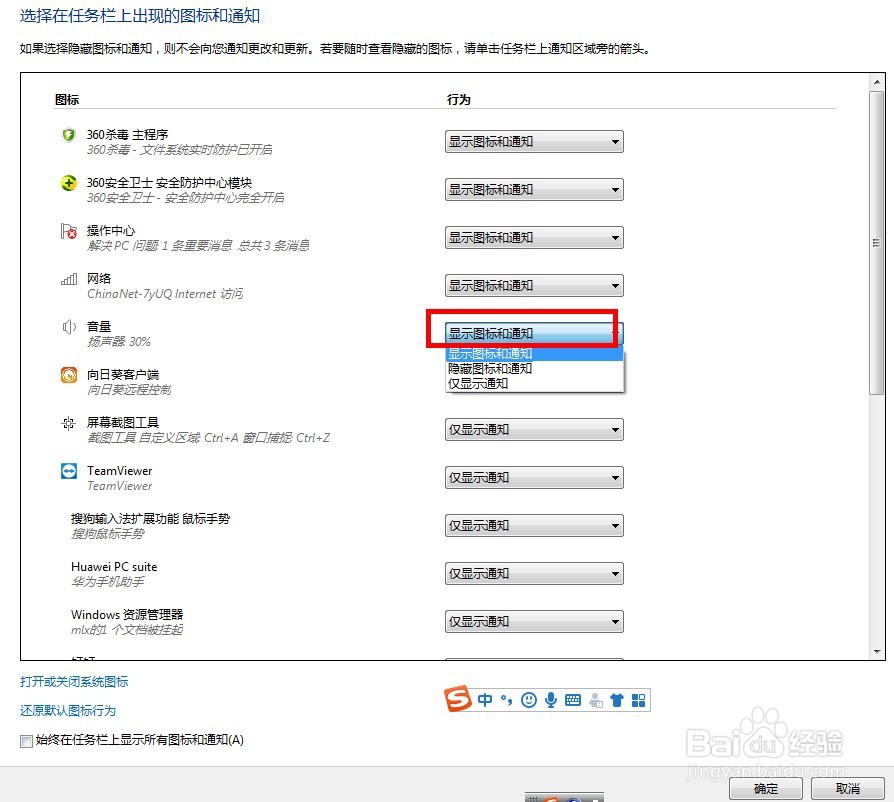The height and width of the screenshot is (802, 894).
Task: Click the list scrollbar up arrow
Action: (x=877, y=82)
